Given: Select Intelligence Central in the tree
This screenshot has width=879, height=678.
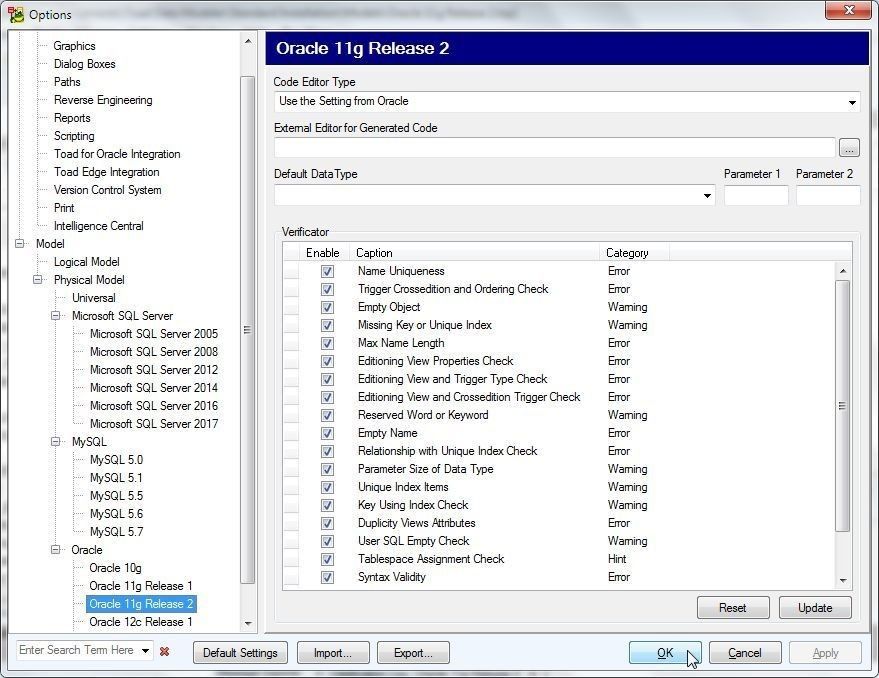Looking at the screenshot, I should click(x=99, y=225).
